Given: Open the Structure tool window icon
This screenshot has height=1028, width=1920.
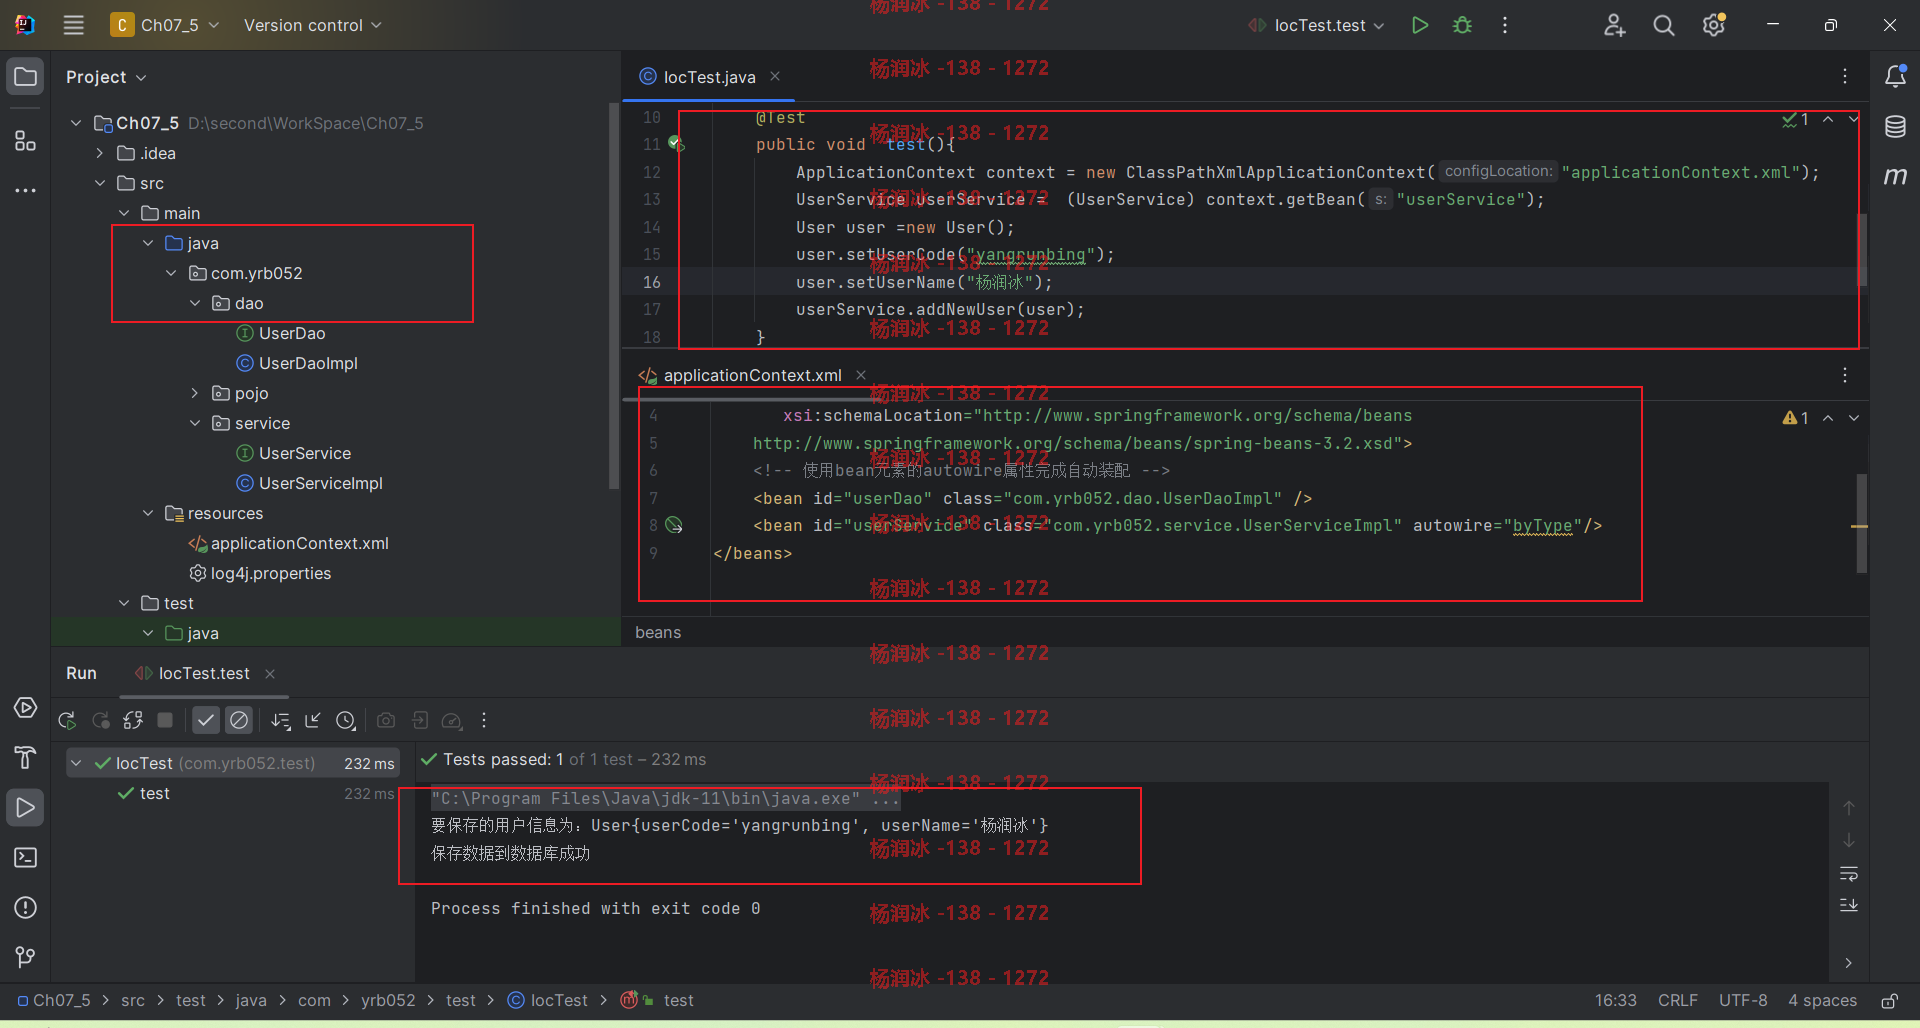Looking at the screenshot, I should (x=25, y=141).
